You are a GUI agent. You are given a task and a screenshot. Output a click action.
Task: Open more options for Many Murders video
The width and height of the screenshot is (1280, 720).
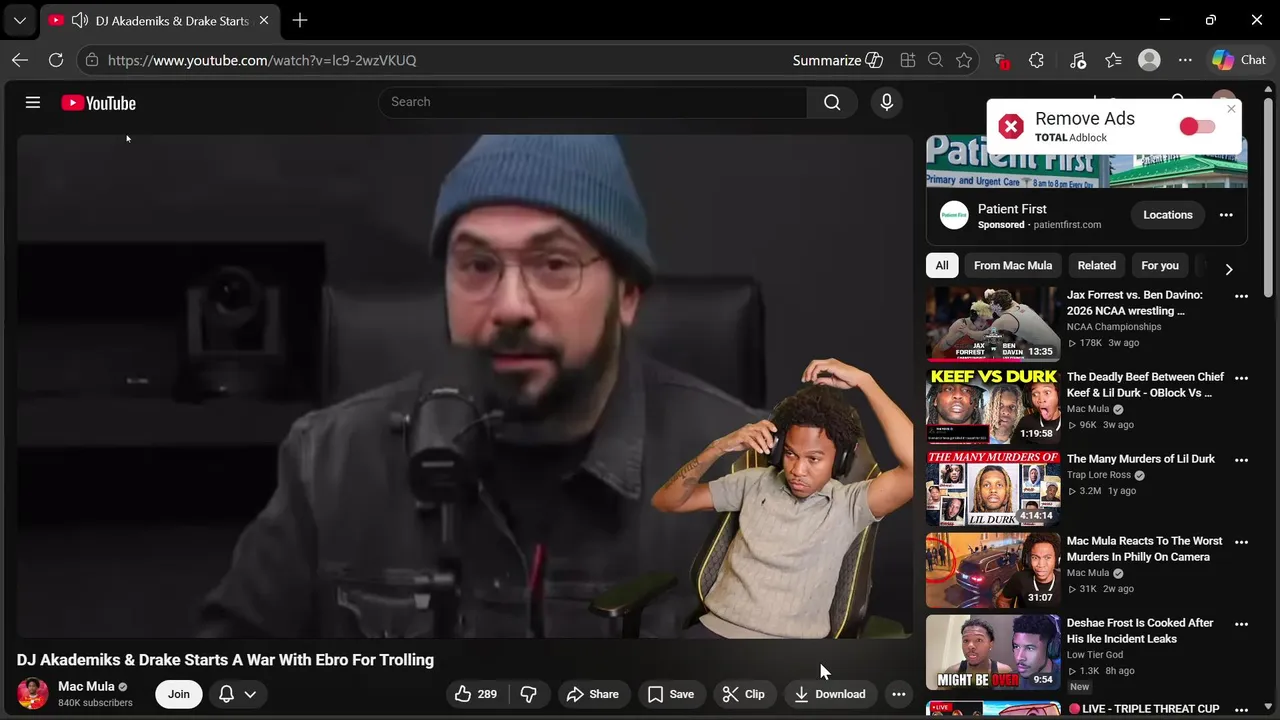coord(1241,460)
